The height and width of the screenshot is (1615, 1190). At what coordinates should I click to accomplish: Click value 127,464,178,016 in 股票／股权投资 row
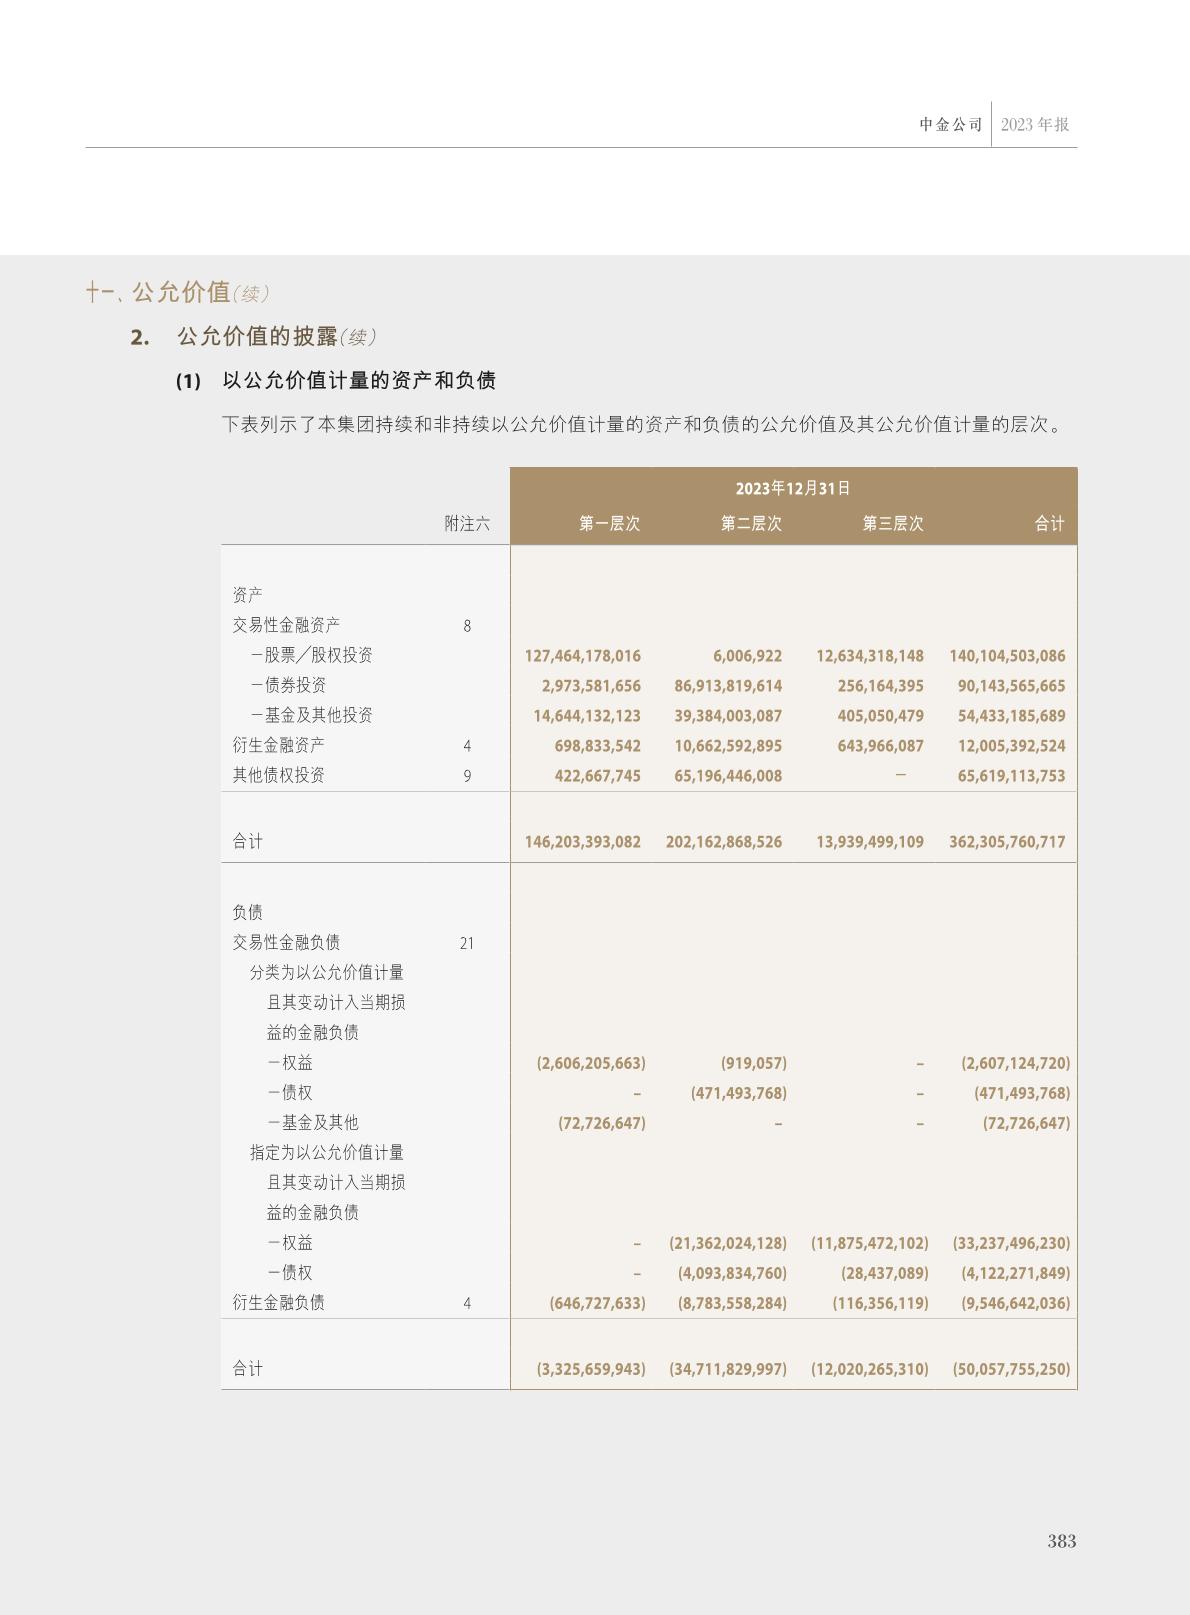(582, 656)
